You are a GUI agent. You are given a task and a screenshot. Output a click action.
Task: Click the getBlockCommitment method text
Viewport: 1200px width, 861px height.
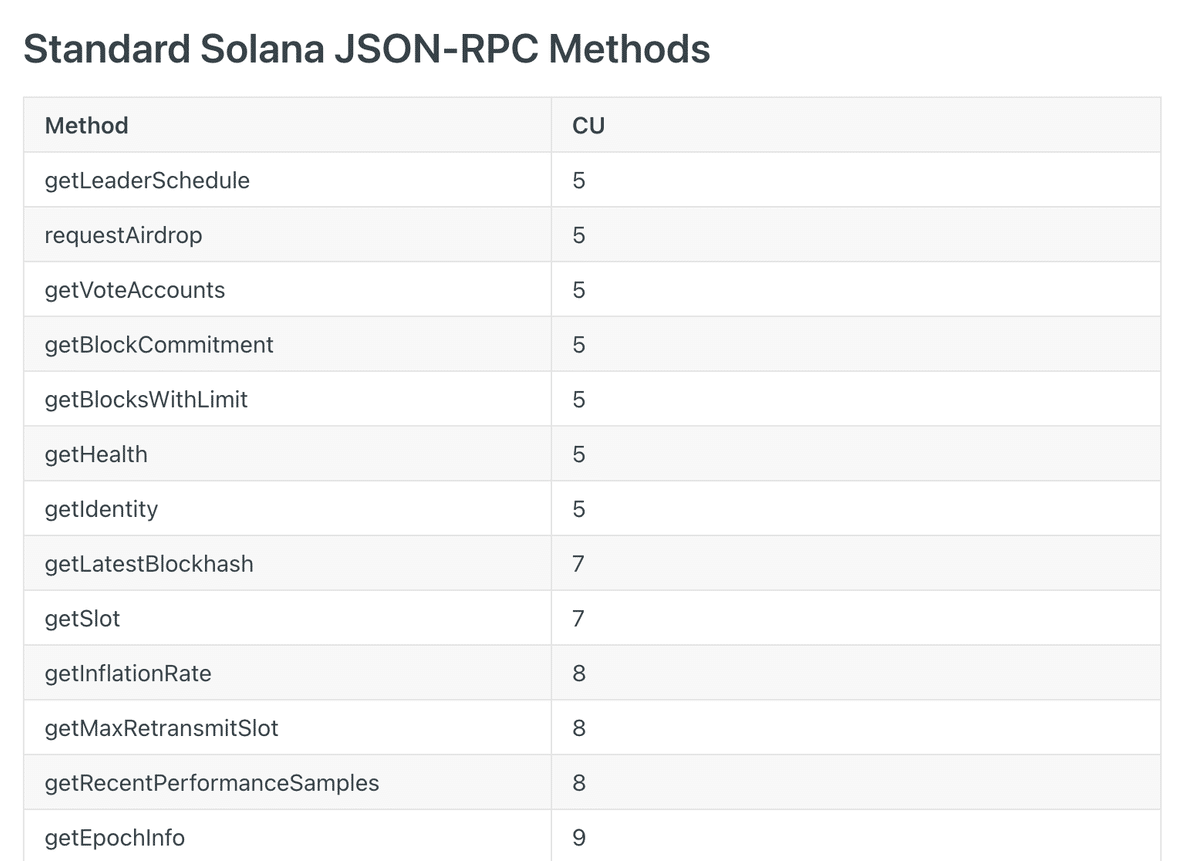pyautogui.click(x=159, y=345)
